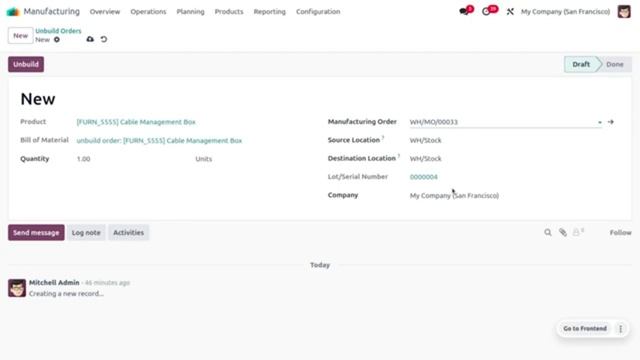The image size is (640, 360).
Task: Open the Activities button
Action: [x=128, y=232]
